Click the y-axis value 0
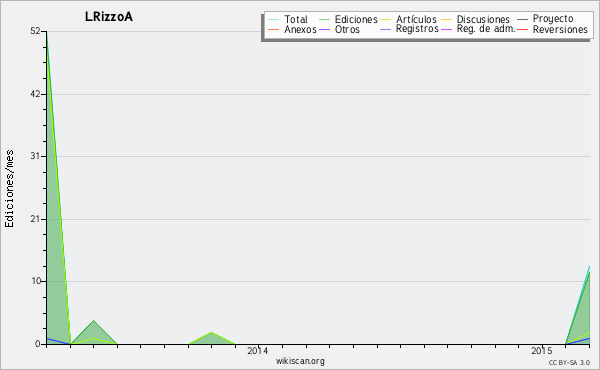The image size is (600, 370). [x=38, y=344]
